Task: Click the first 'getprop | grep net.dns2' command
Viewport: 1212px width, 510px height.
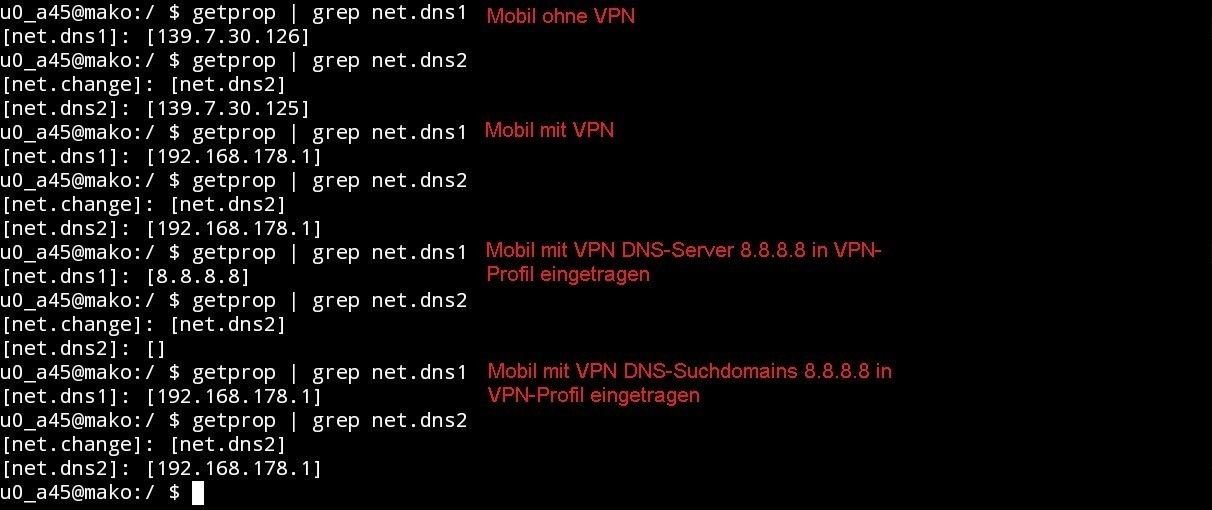Action: point(329,61)
